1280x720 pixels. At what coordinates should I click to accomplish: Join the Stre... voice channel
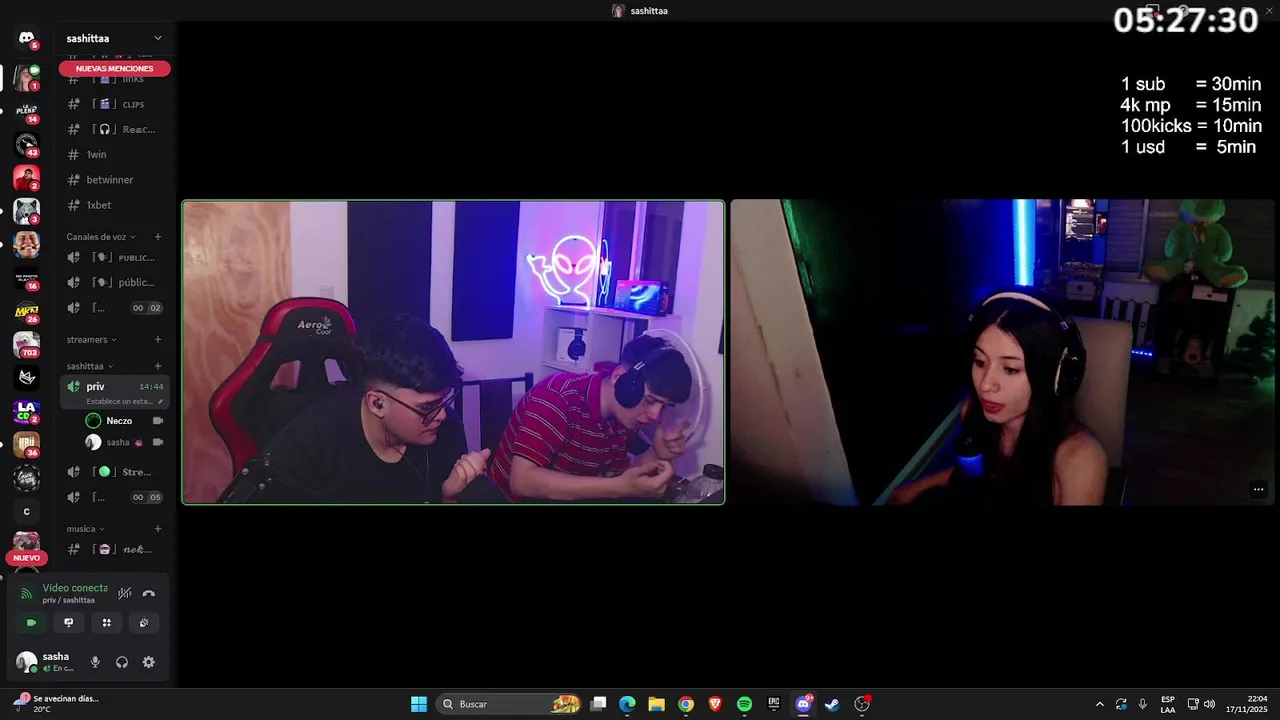coord(113,472)
